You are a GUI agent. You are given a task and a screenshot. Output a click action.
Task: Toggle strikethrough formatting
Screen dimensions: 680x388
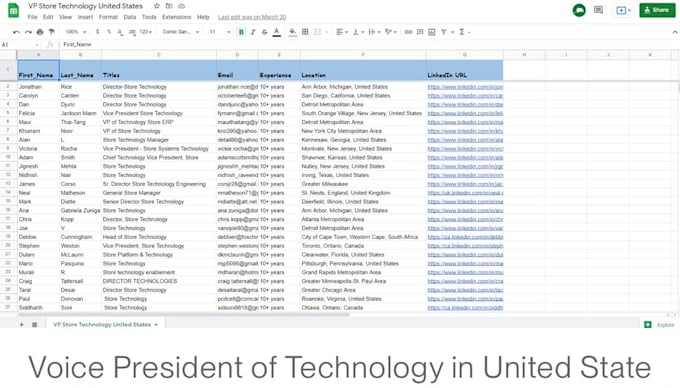(x=265, y=32)
